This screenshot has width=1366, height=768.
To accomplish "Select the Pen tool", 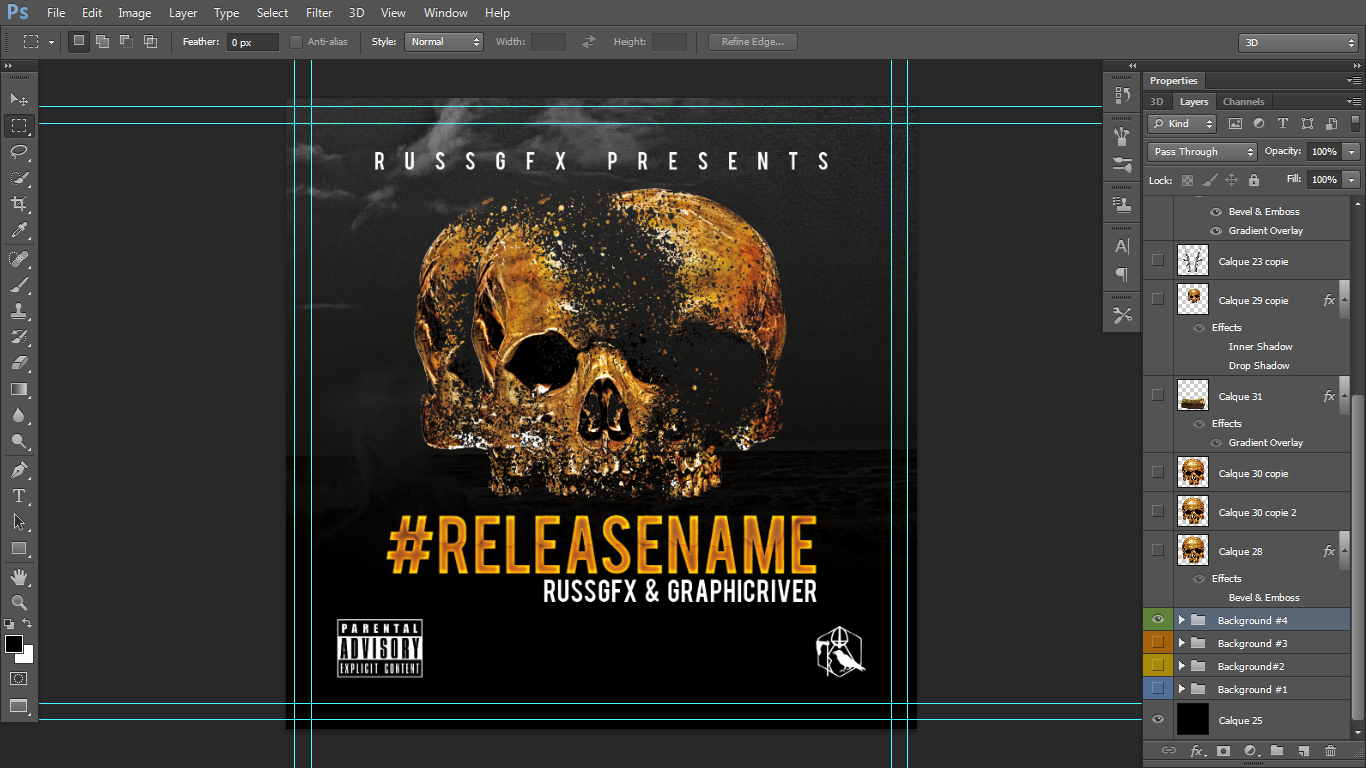I will point(19,470).
